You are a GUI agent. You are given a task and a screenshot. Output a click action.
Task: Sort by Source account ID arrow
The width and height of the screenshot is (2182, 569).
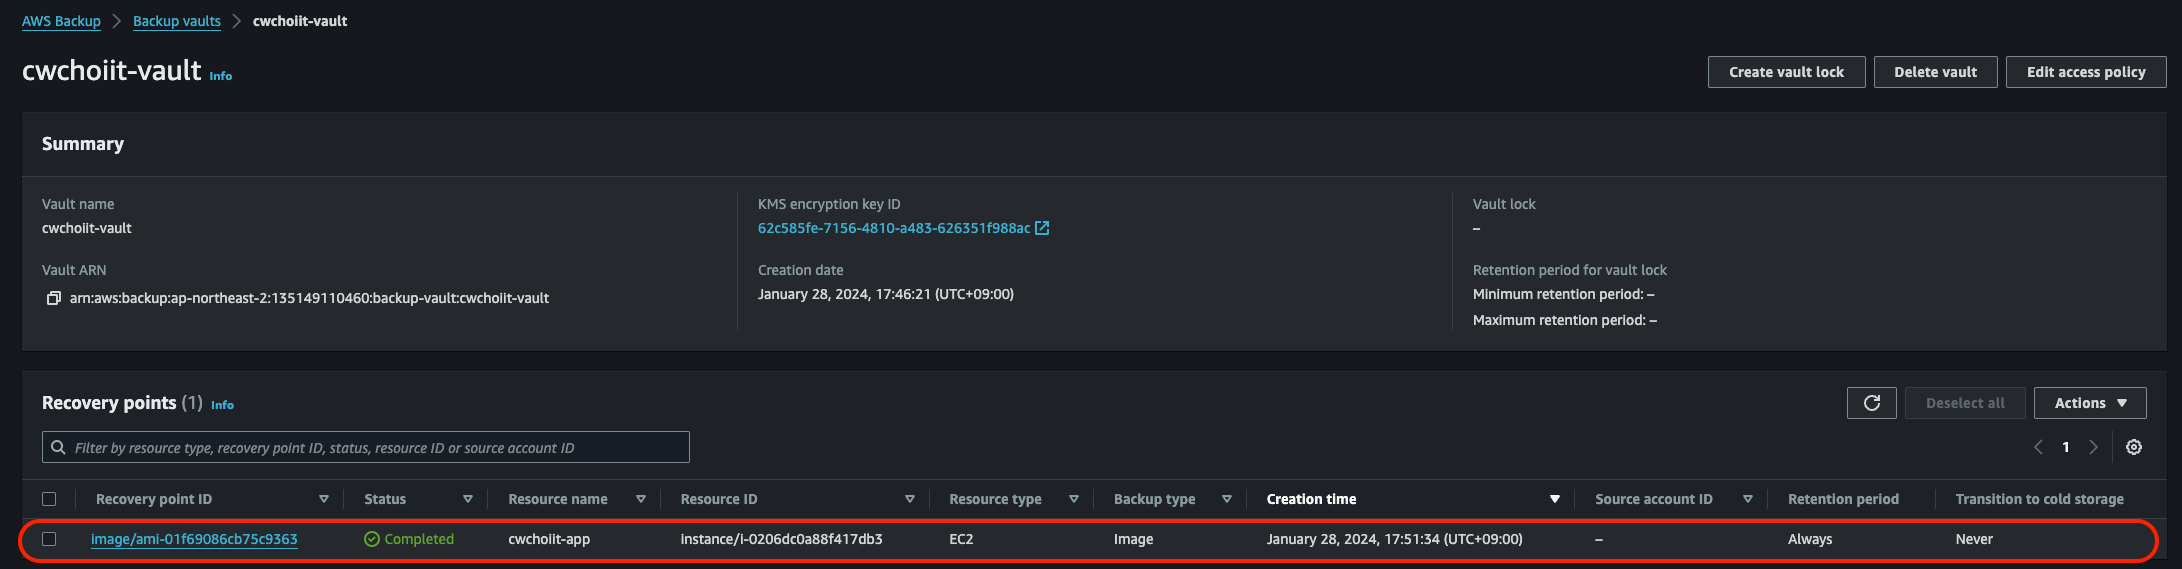[1748, 499]
